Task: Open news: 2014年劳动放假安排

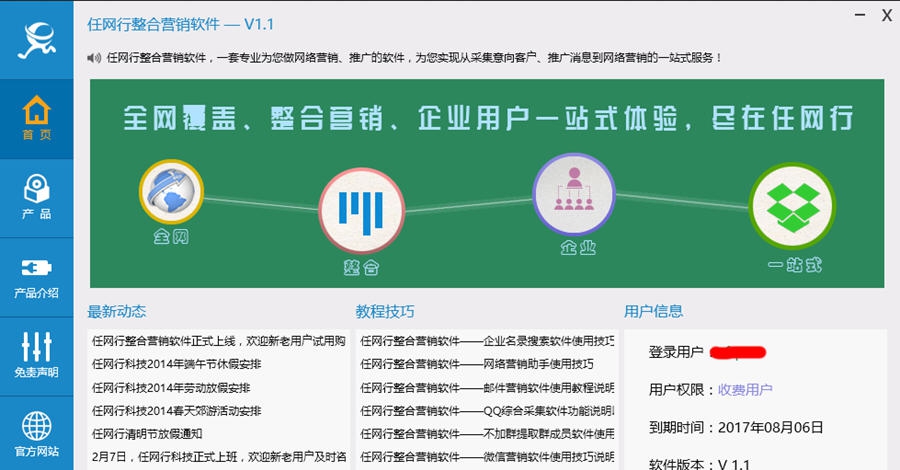Action: tap(171, 387)
